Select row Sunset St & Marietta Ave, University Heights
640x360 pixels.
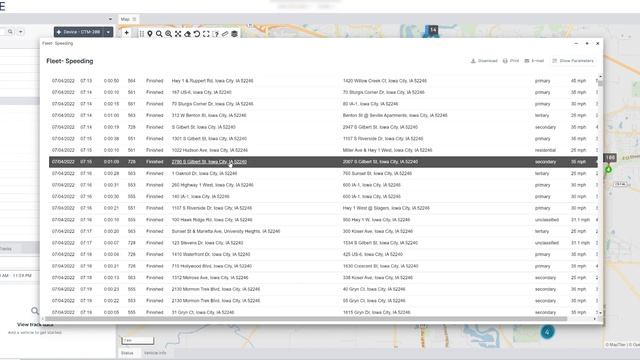[323, 231]
